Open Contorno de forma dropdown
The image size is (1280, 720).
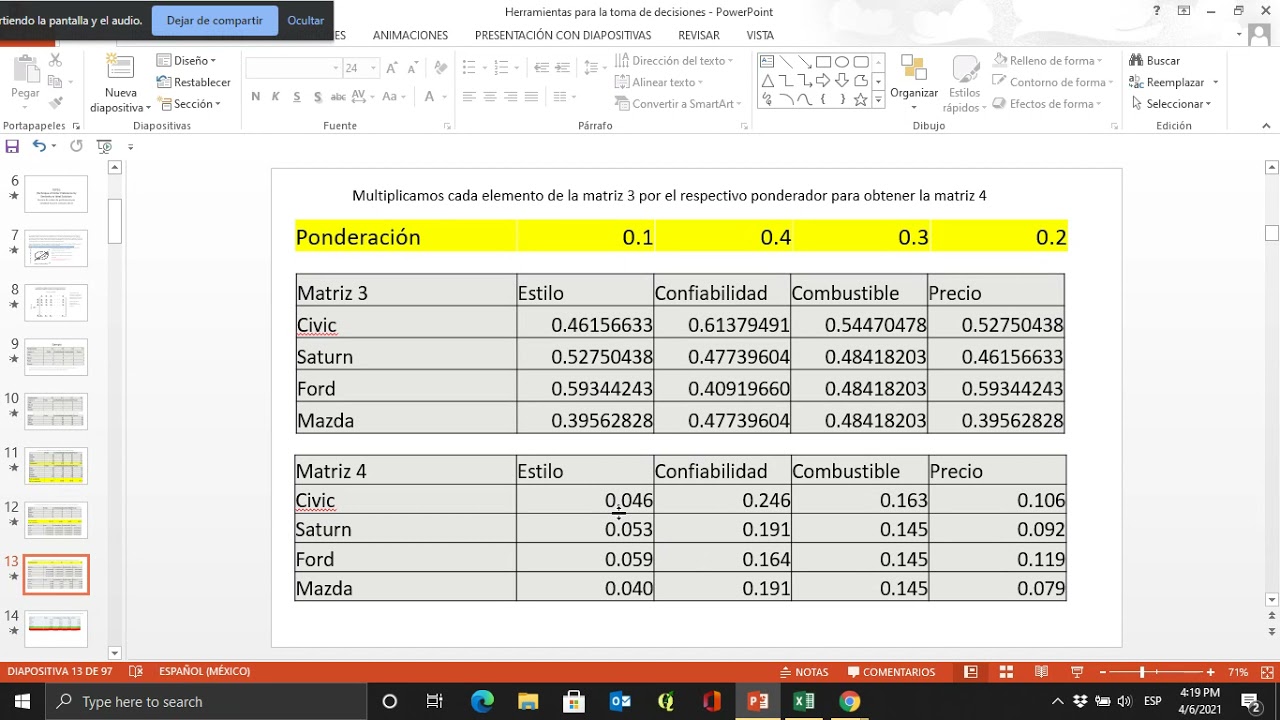tap(1053, 82)
